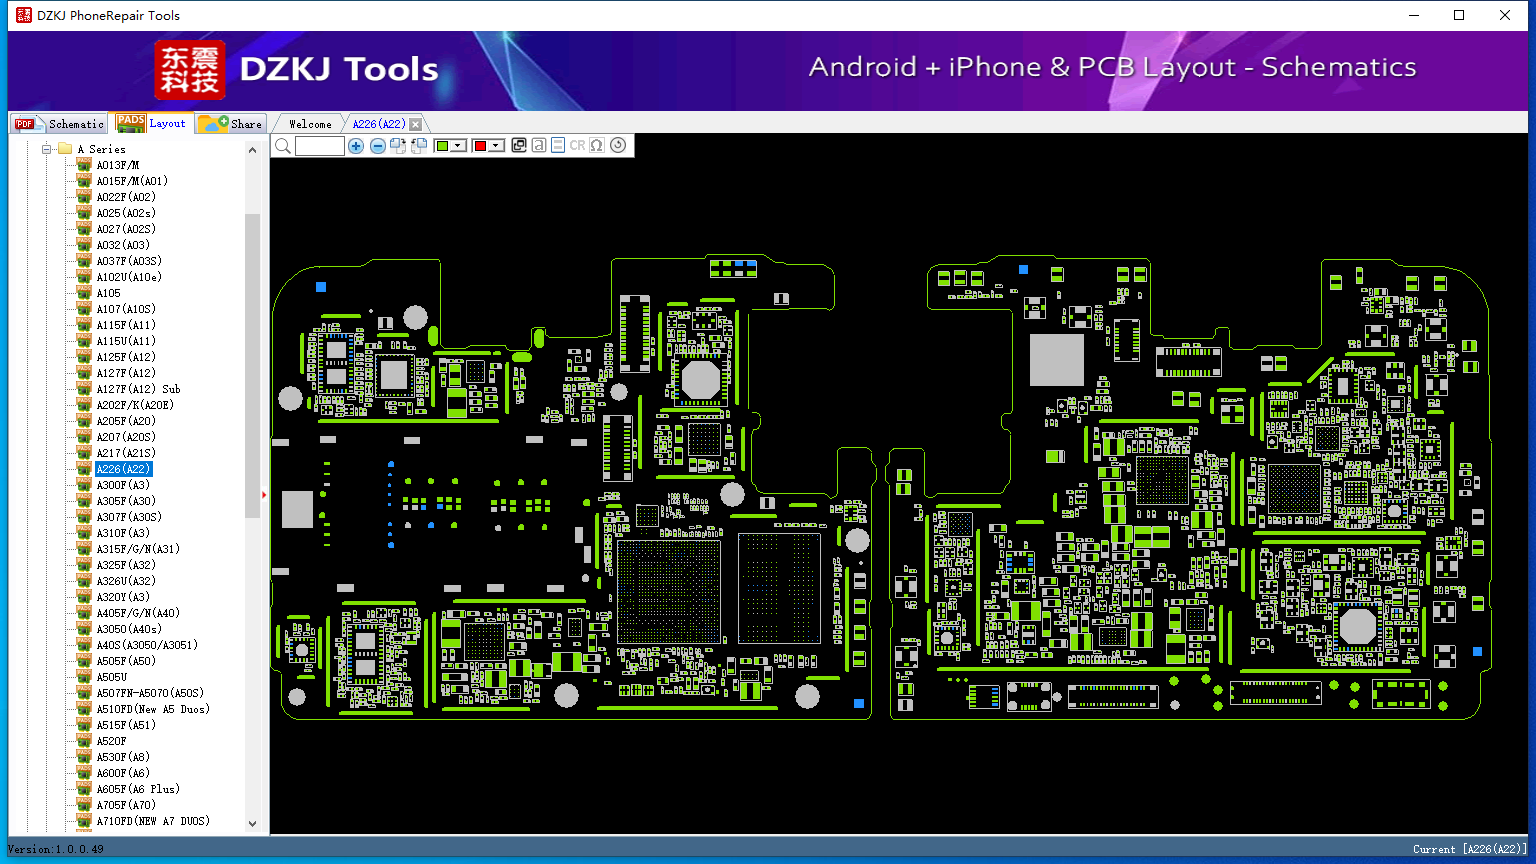Select A025(A02s) in the tree
Image resolution: width=1536 pixels, height=864 pixels.
(x=126, y=213)
